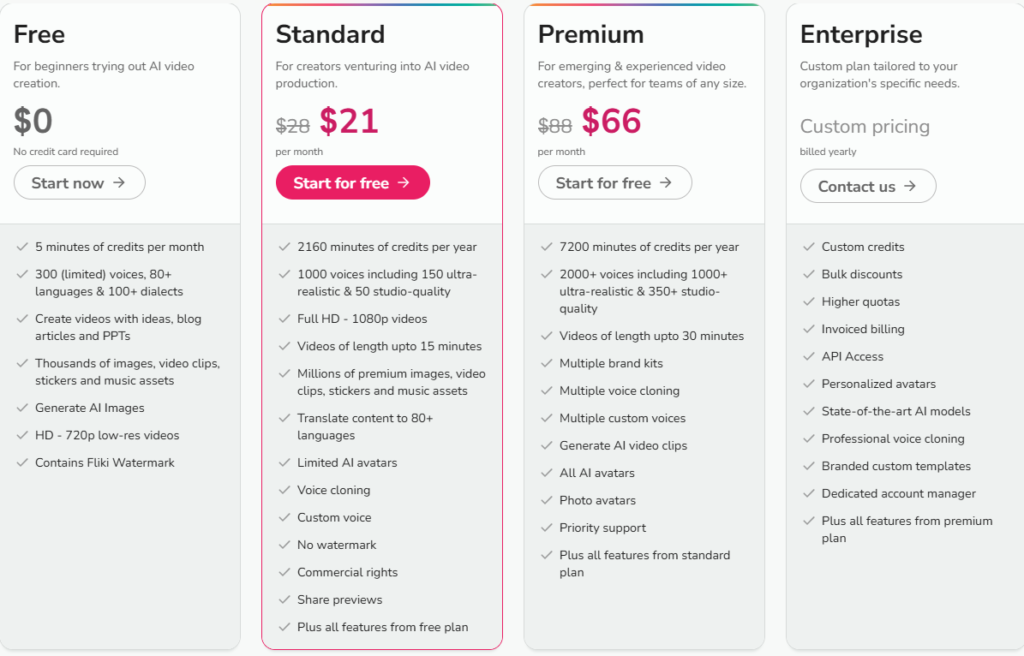
Task: Click the checkmark beside Dedicated account manager
Action: point(810,493)
